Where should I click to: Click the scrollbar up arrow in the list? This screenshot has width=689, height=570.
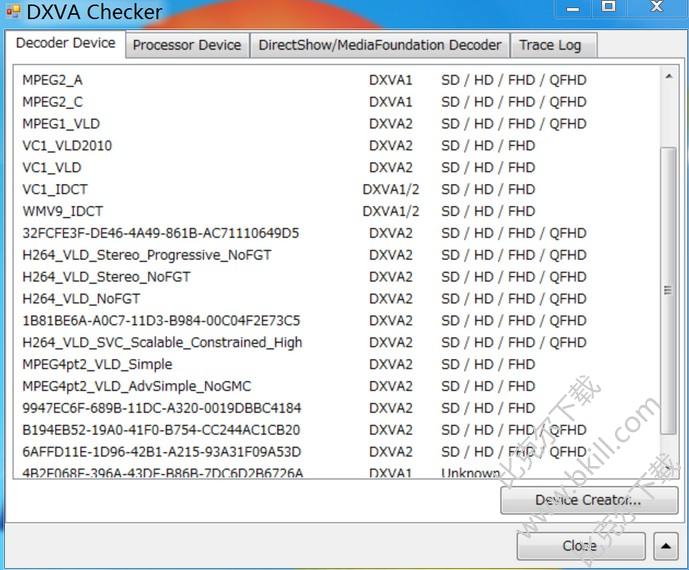coord(668,76)
